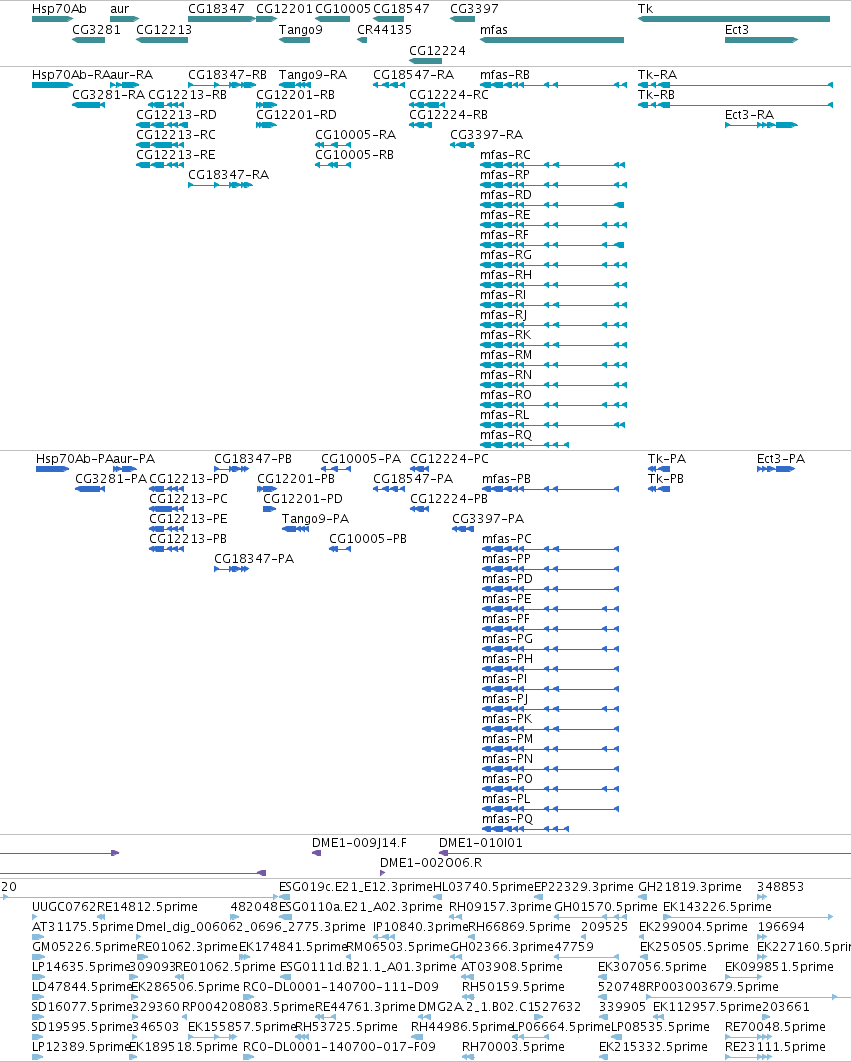Click the mfas-PH protein label
Viewport: 851px width, 1062px height.
click(507, 659)
